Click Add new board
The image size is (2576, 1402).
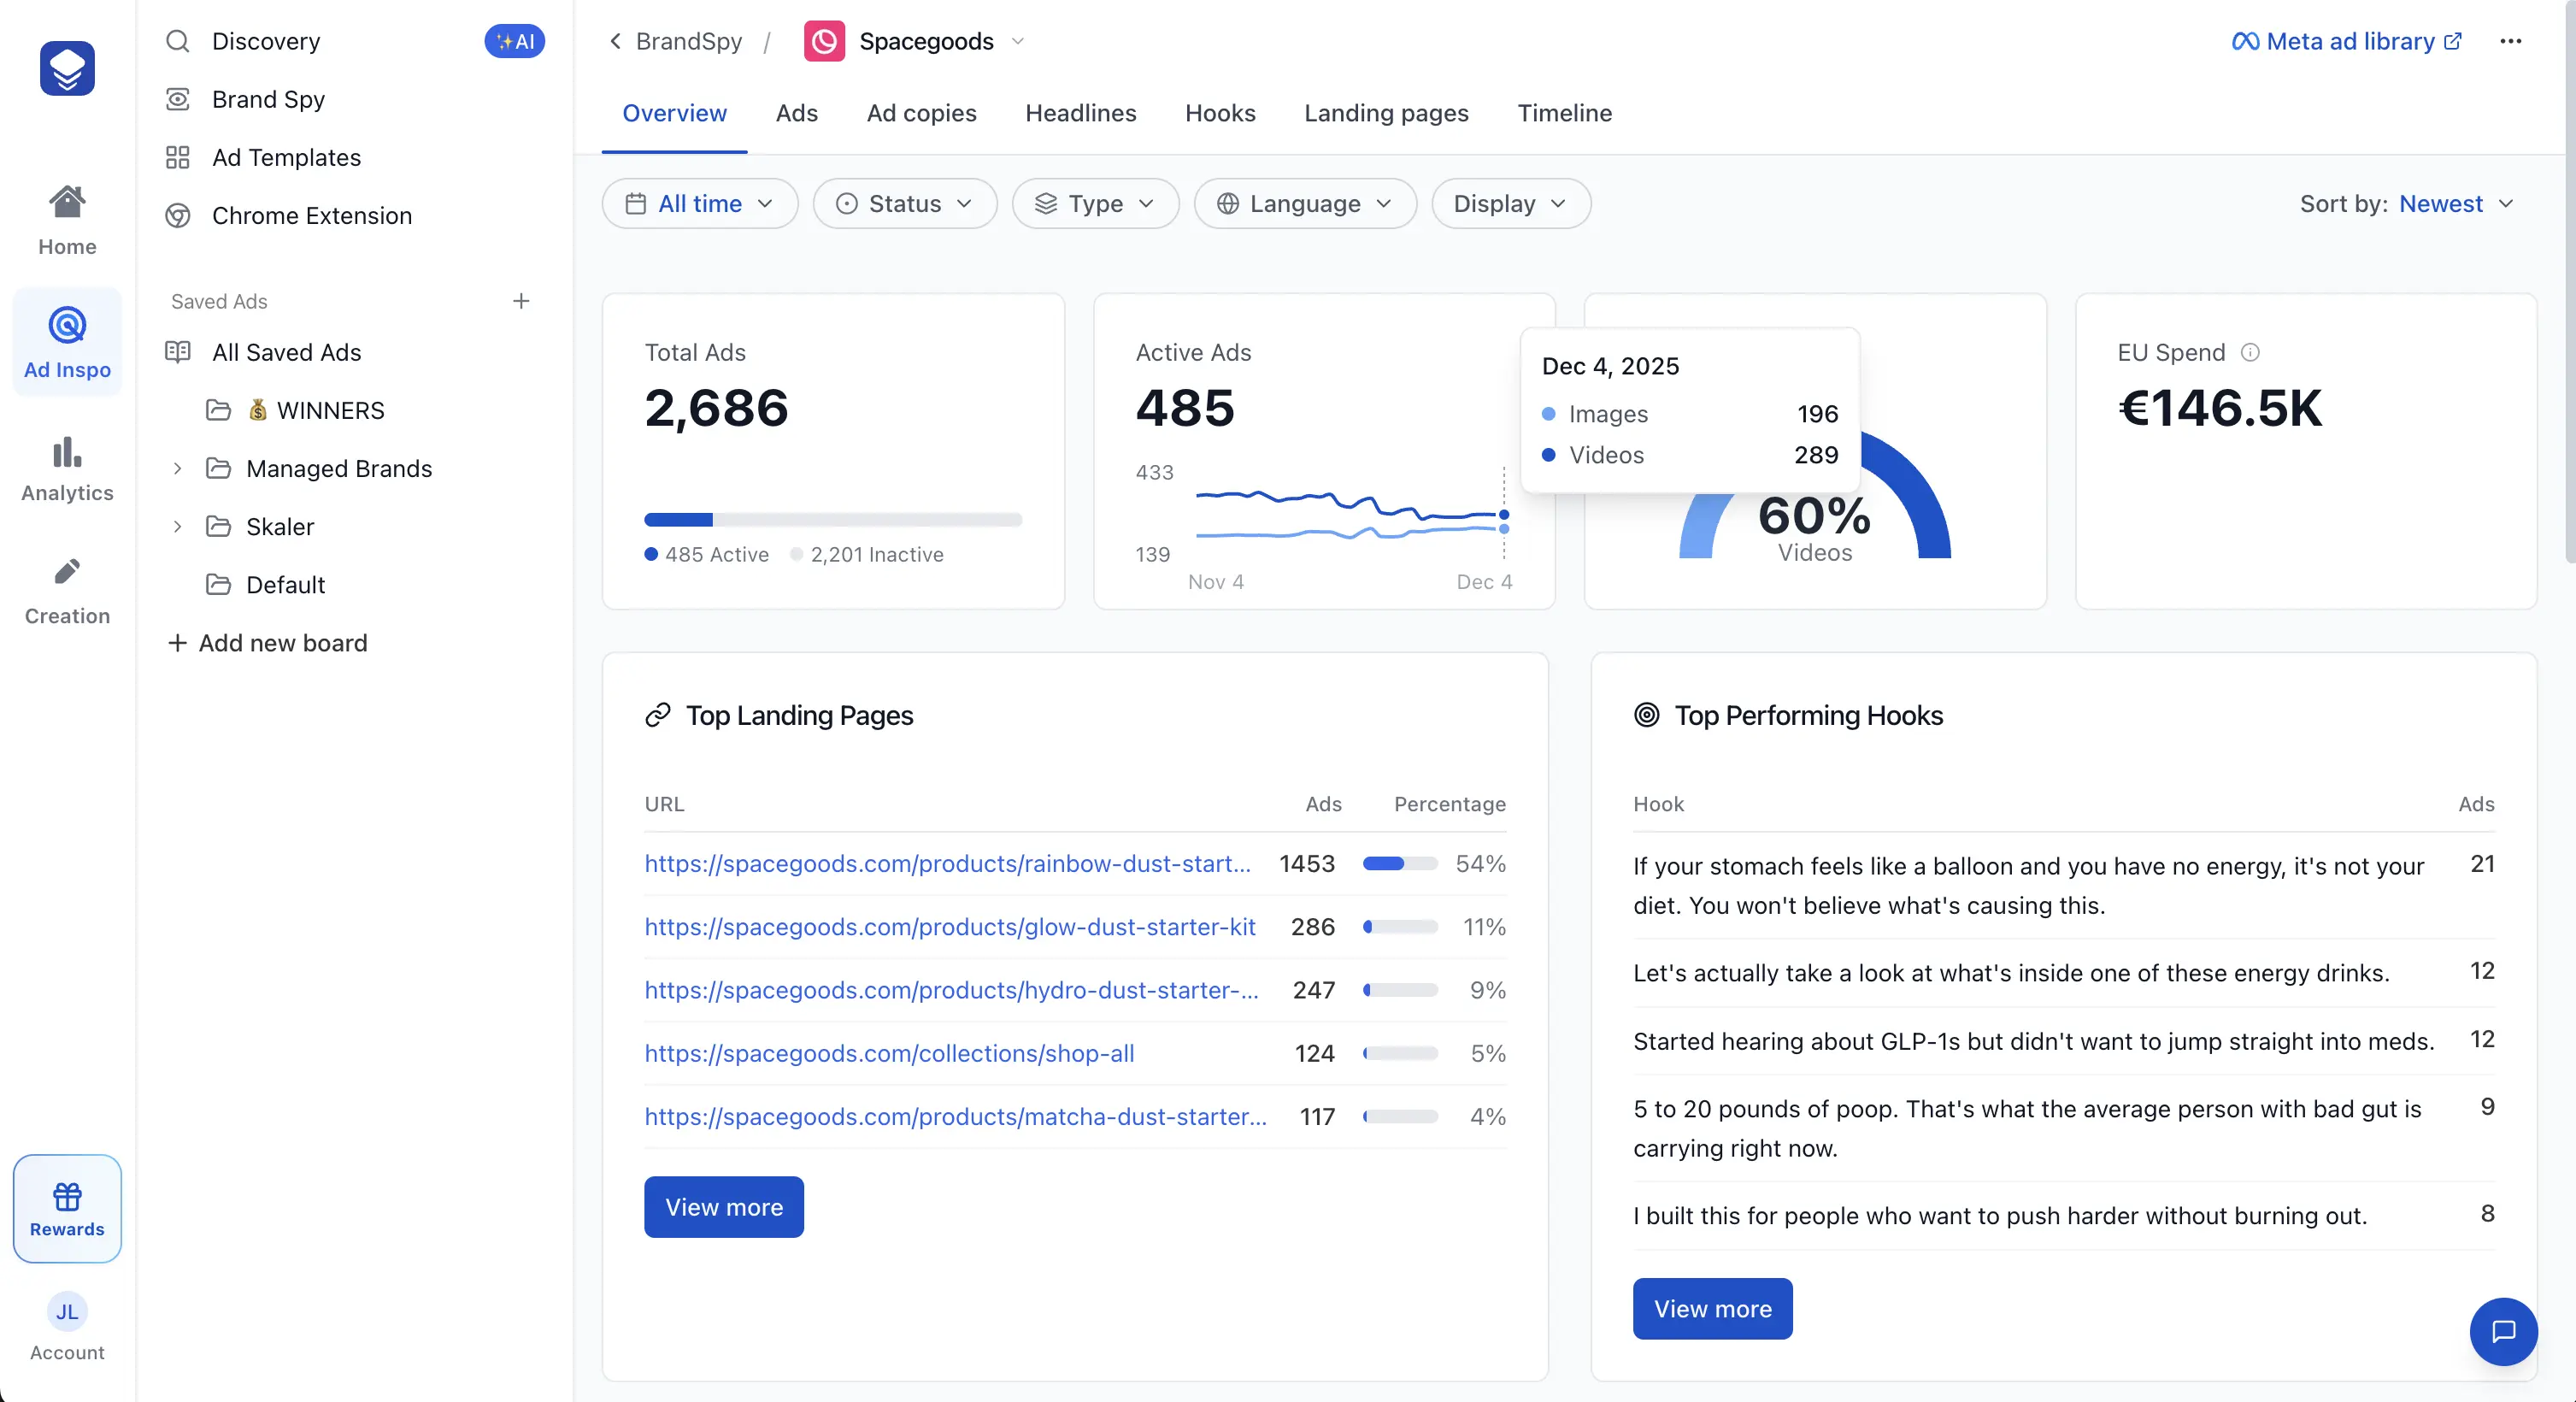[x=268, y=642]
